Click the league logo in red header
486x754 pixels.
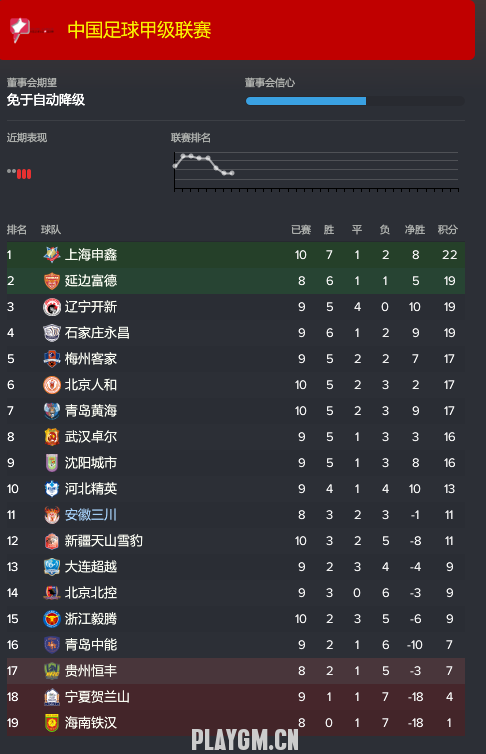20,30
